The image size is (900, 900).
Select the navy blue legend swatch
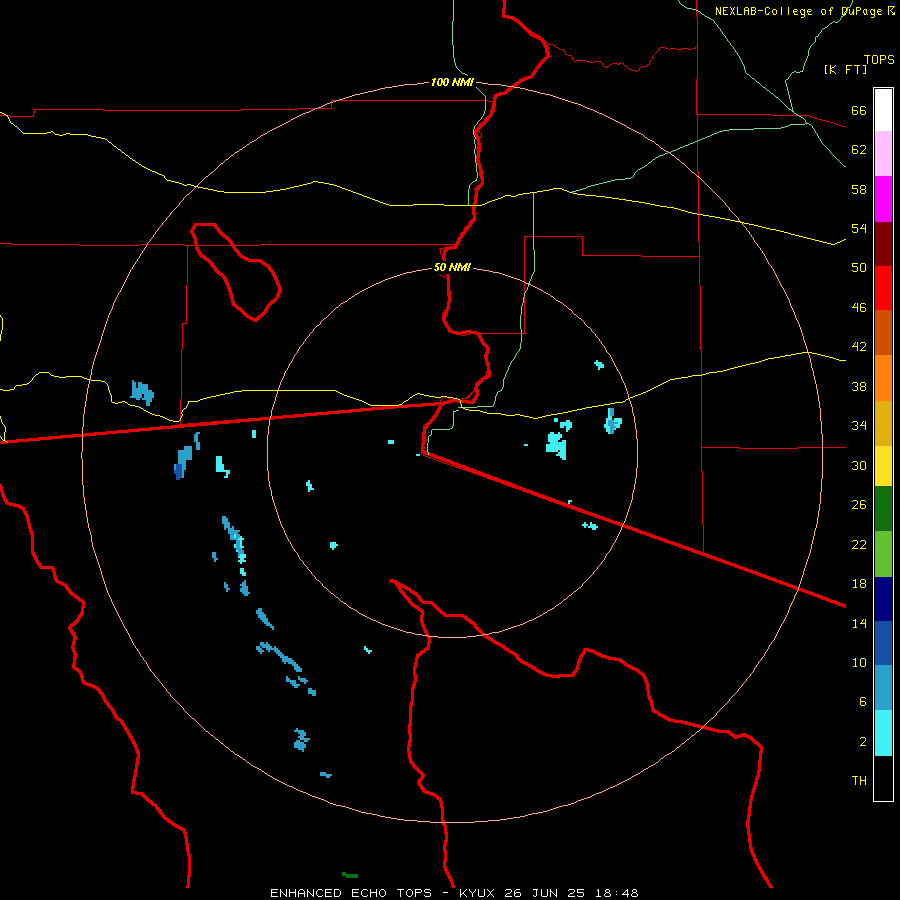(883, 599)
